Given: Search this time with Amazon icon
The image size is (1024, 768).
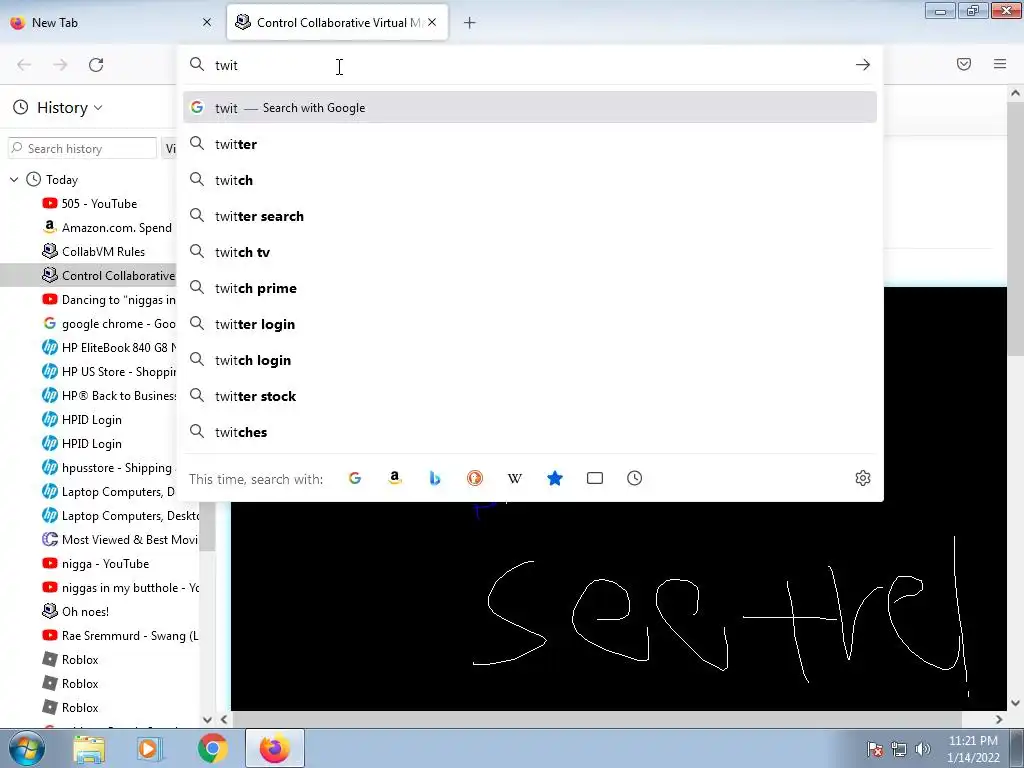Looking at the screenshot, I should [x=394, y=479].
